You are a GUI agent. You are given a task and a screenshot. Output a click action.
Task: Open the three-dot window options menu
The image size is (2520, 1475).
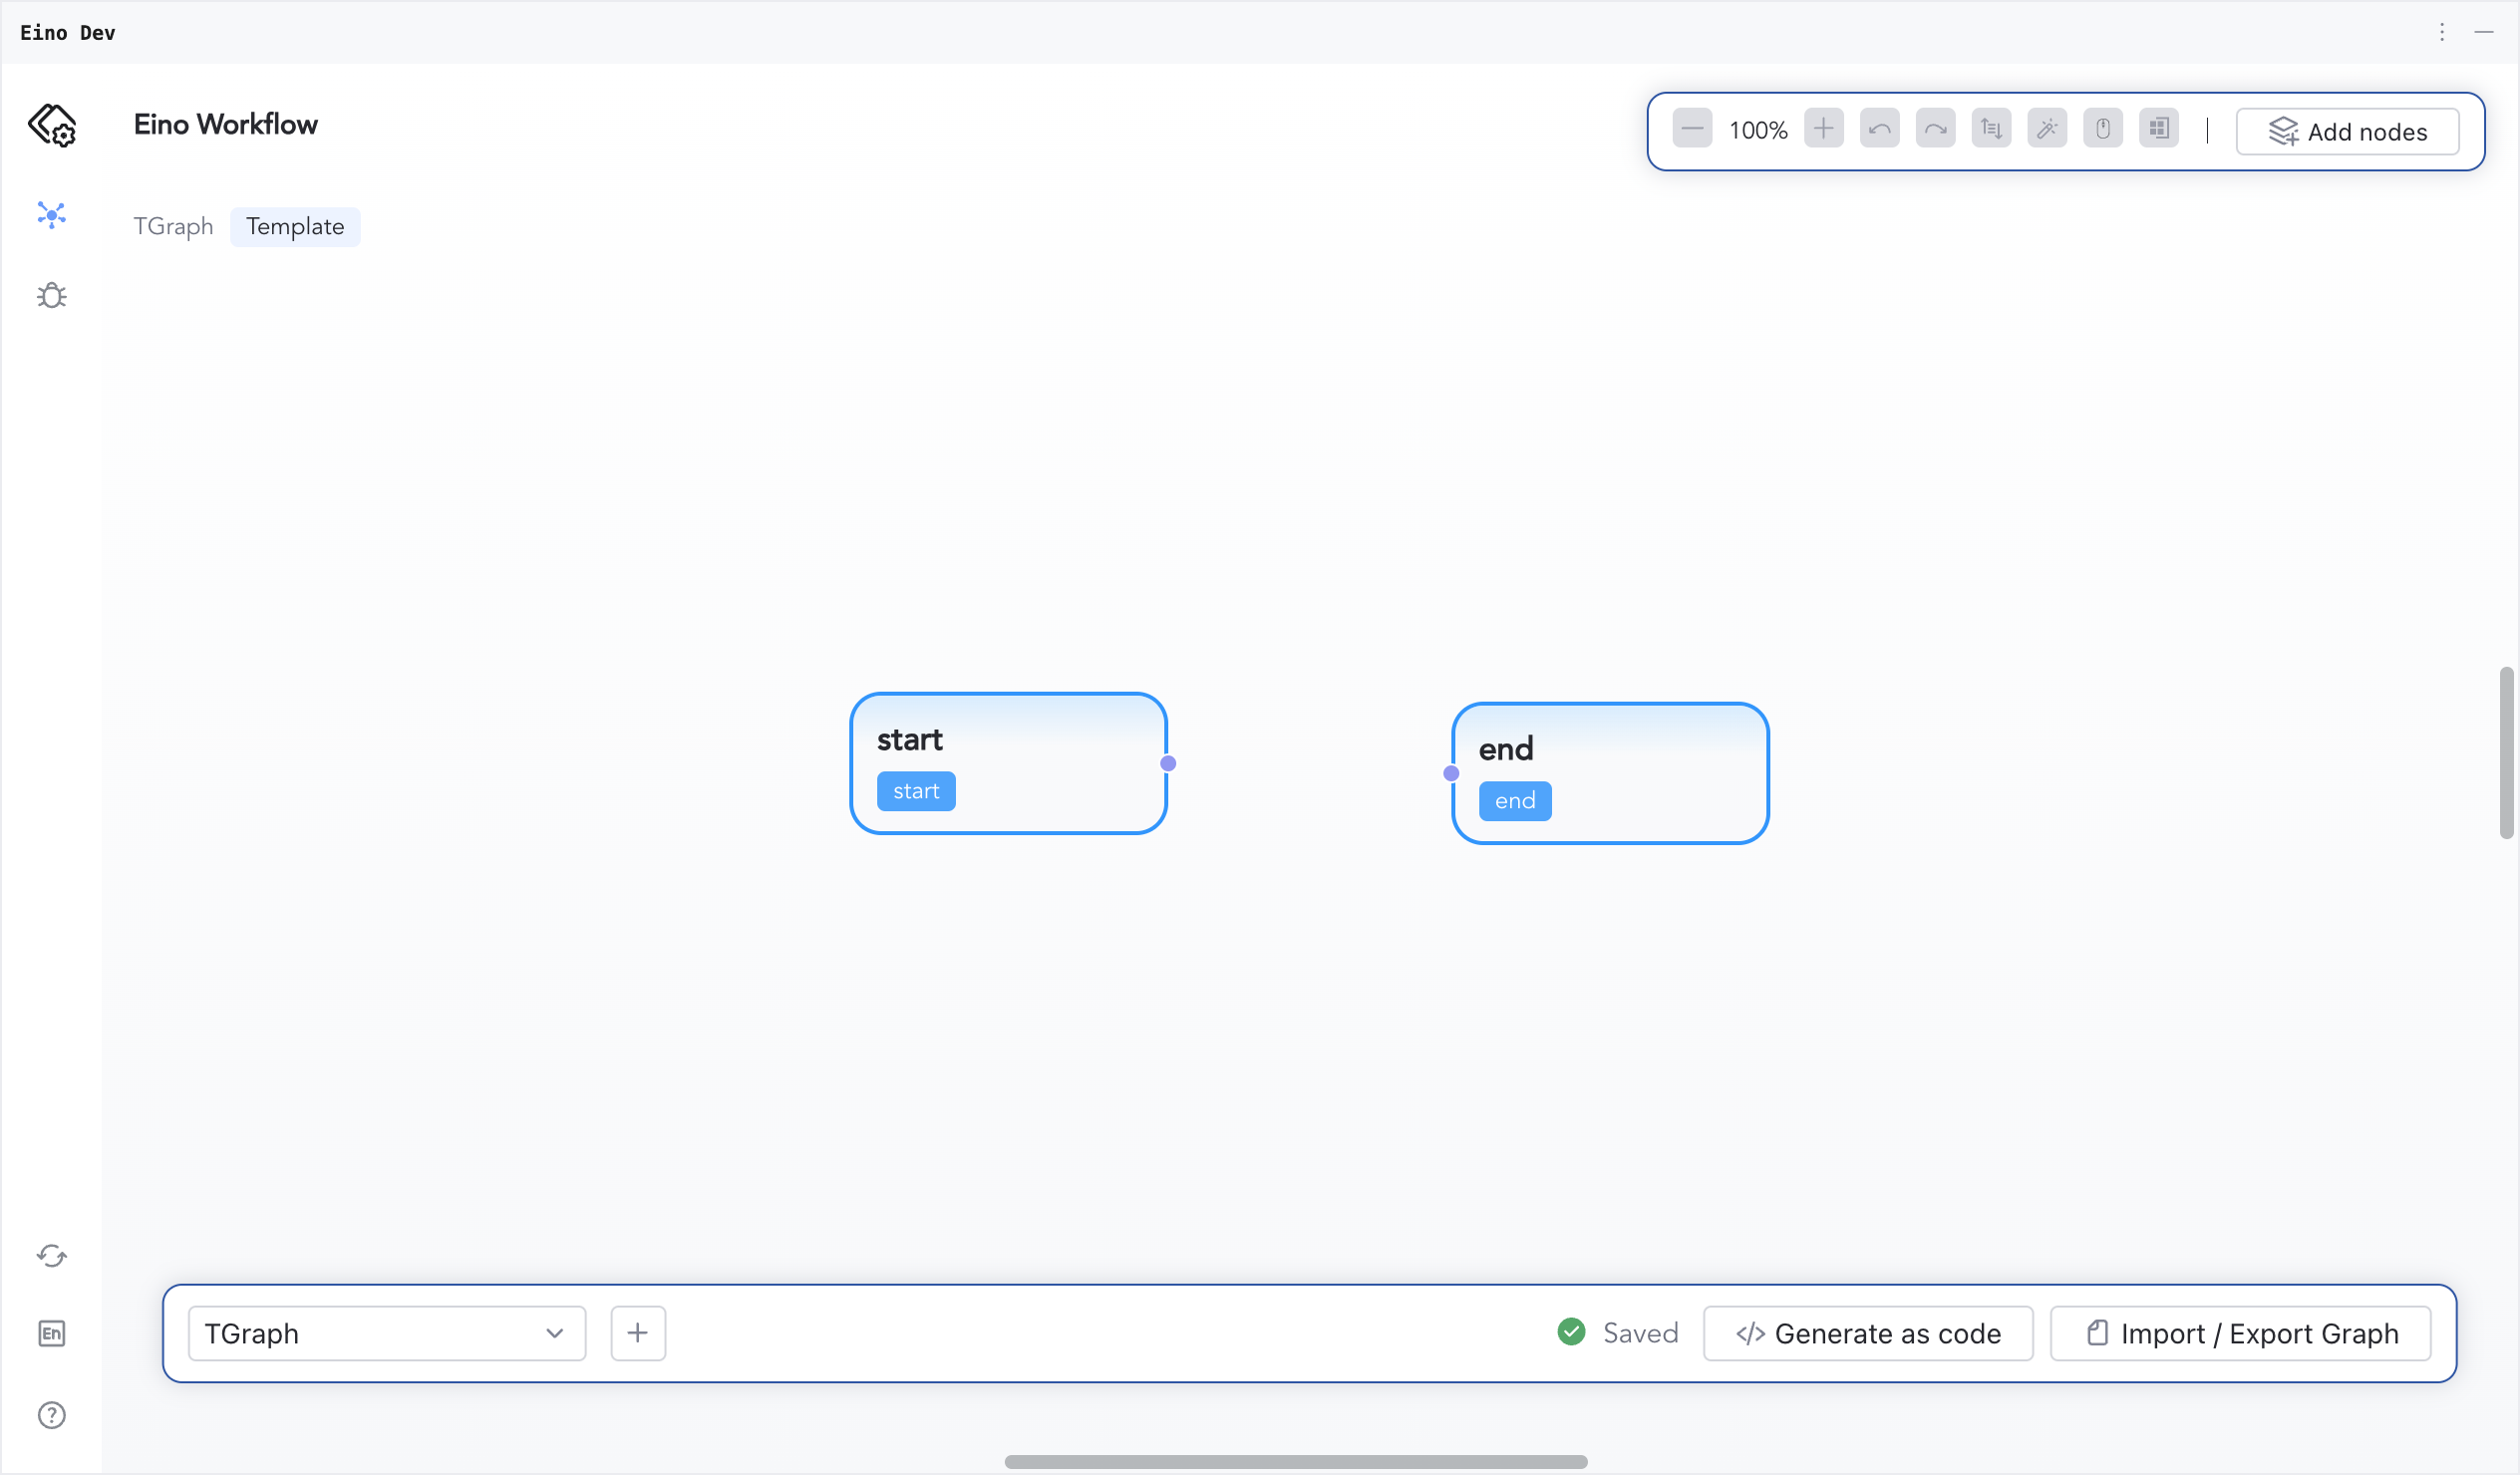pyautogui.click(x=2442, y=32)
